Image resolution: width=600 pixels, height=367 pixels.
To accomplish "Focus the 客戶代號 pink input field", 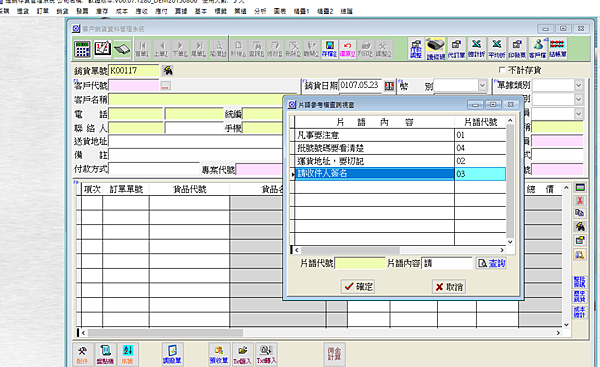I will pos(134,86).
